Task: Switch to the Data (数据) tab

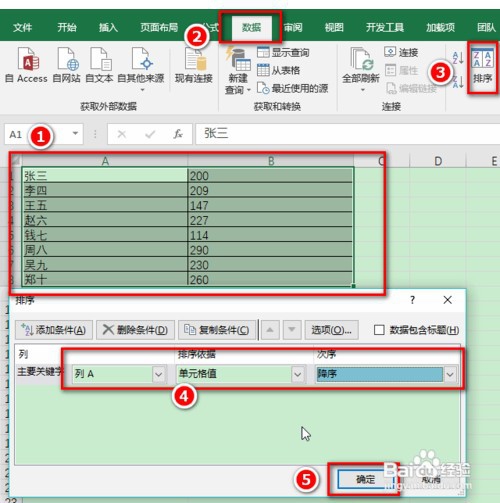Action: [x=251, y=27]
